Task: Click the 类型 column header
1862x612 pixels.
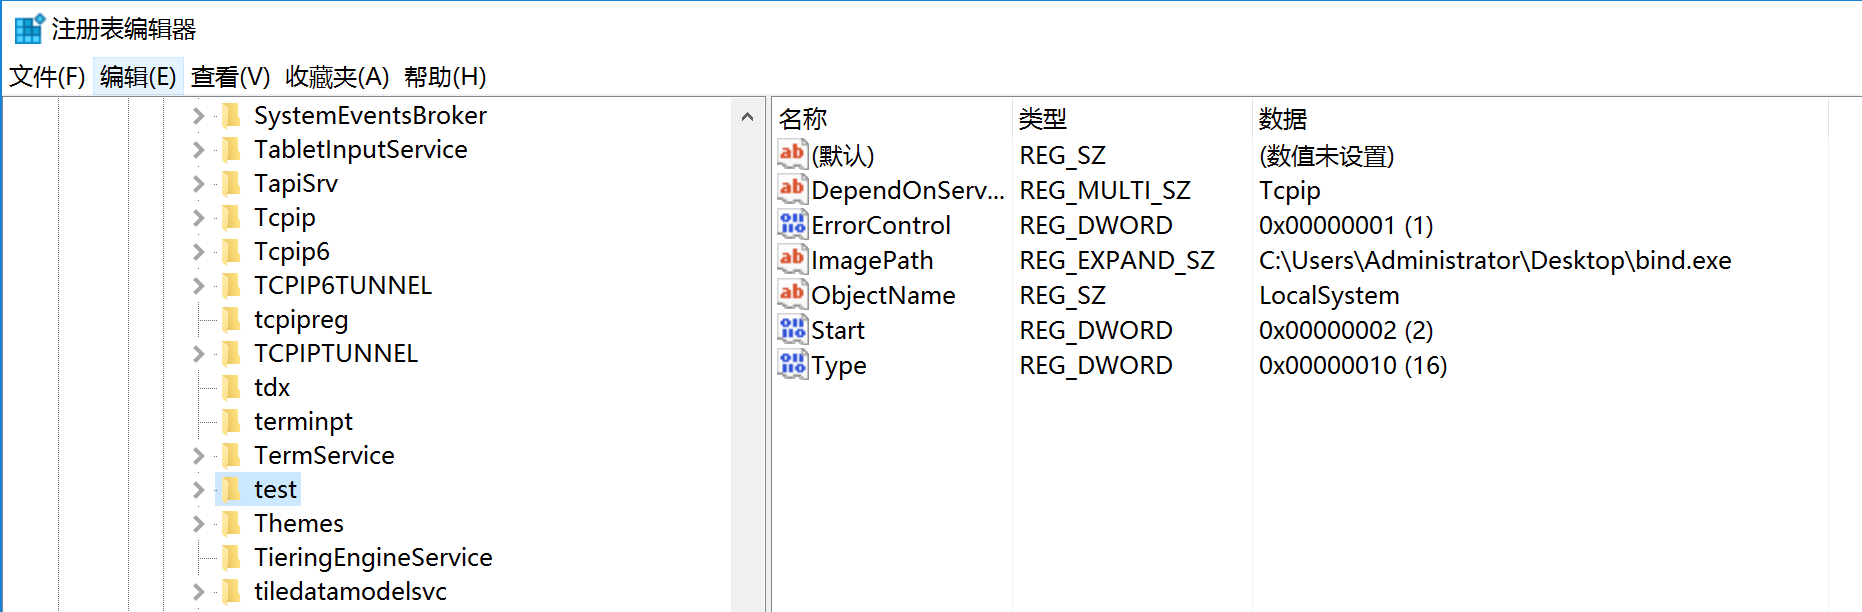Action: tap(1042, 119)
